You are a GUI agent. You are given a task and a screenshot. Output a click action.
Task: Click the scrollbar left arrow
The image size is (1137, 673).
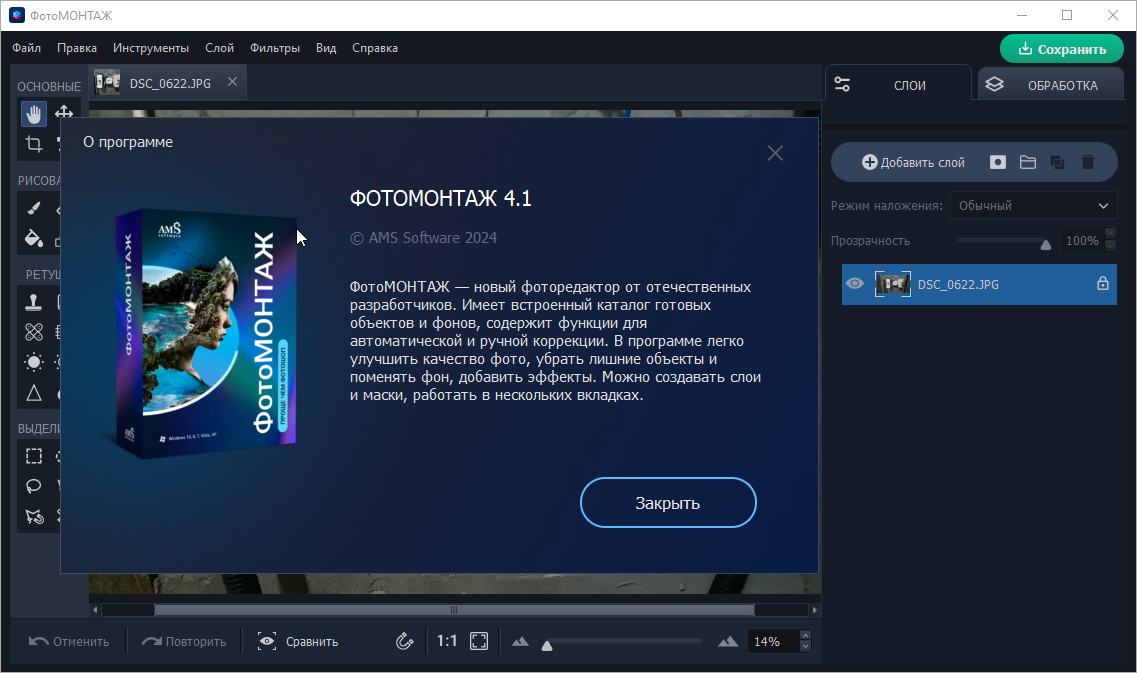(95, 610)
